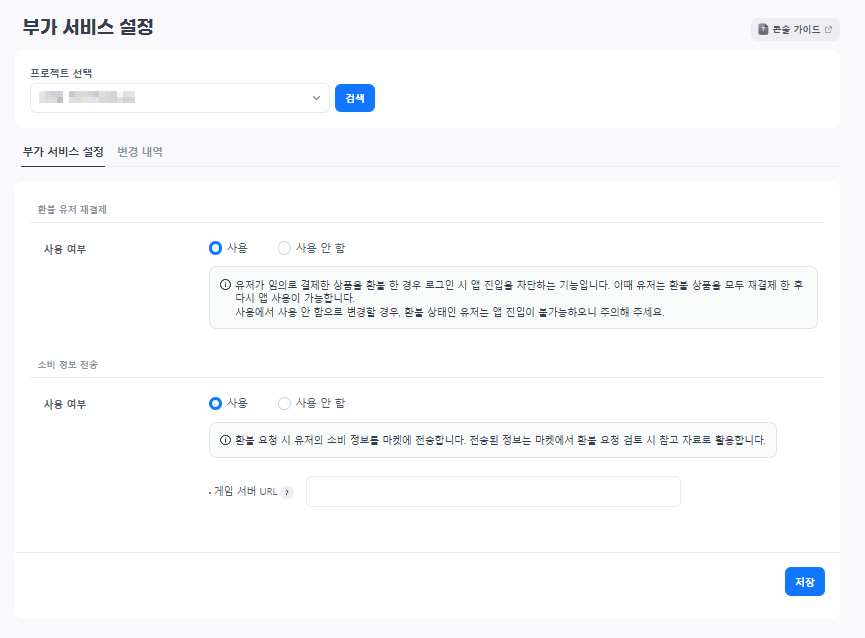Enable 사용 for 소비 정보 전송
The width and height of the screenshot is (865, 638).
[215, 403]
